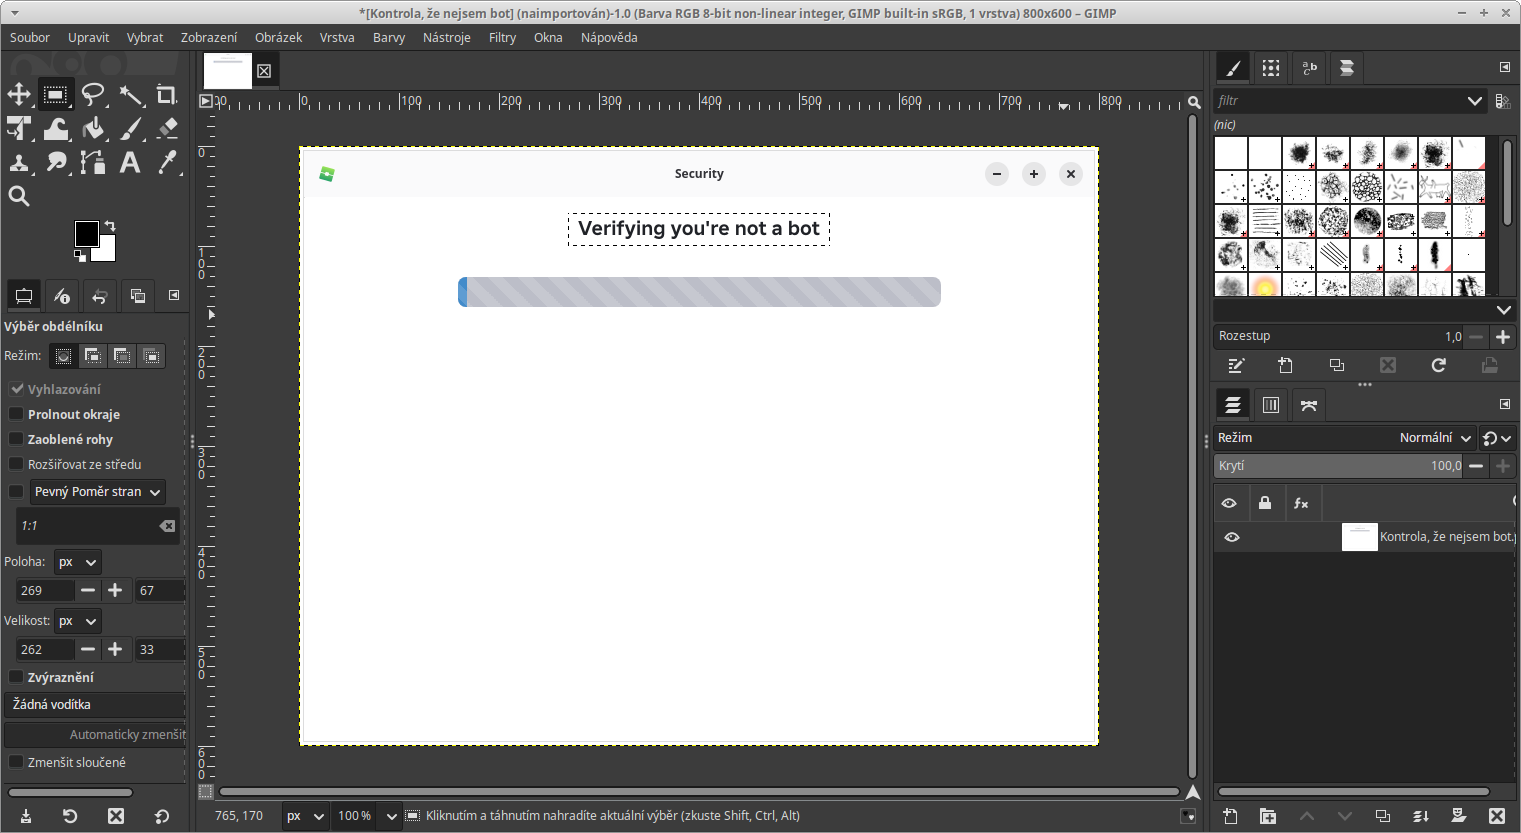Switch to the Channels tab
Viewport: 1521px width, 833px height.
pos(1271,405)
